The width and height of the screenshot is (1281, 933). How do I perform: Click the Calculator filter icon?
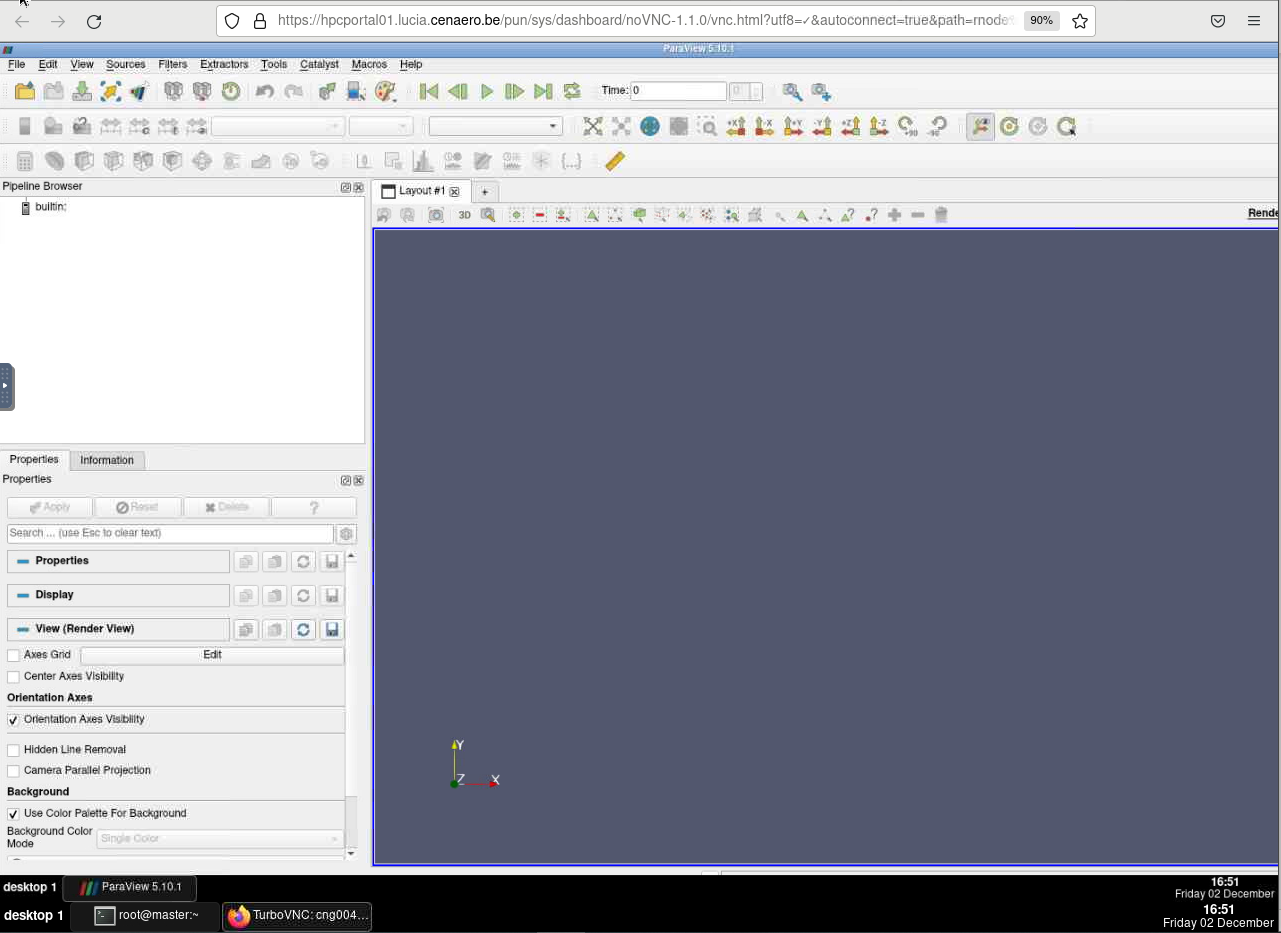[25, 161]
